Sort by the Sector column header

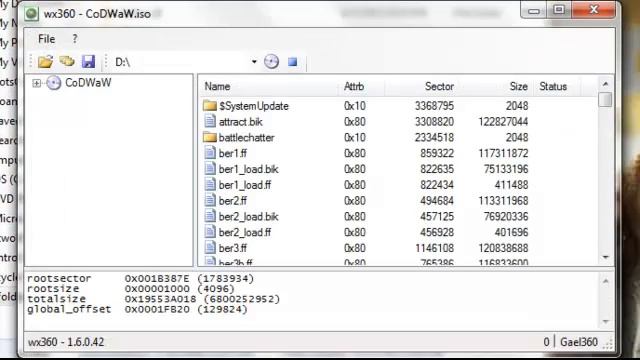[439, 87]
